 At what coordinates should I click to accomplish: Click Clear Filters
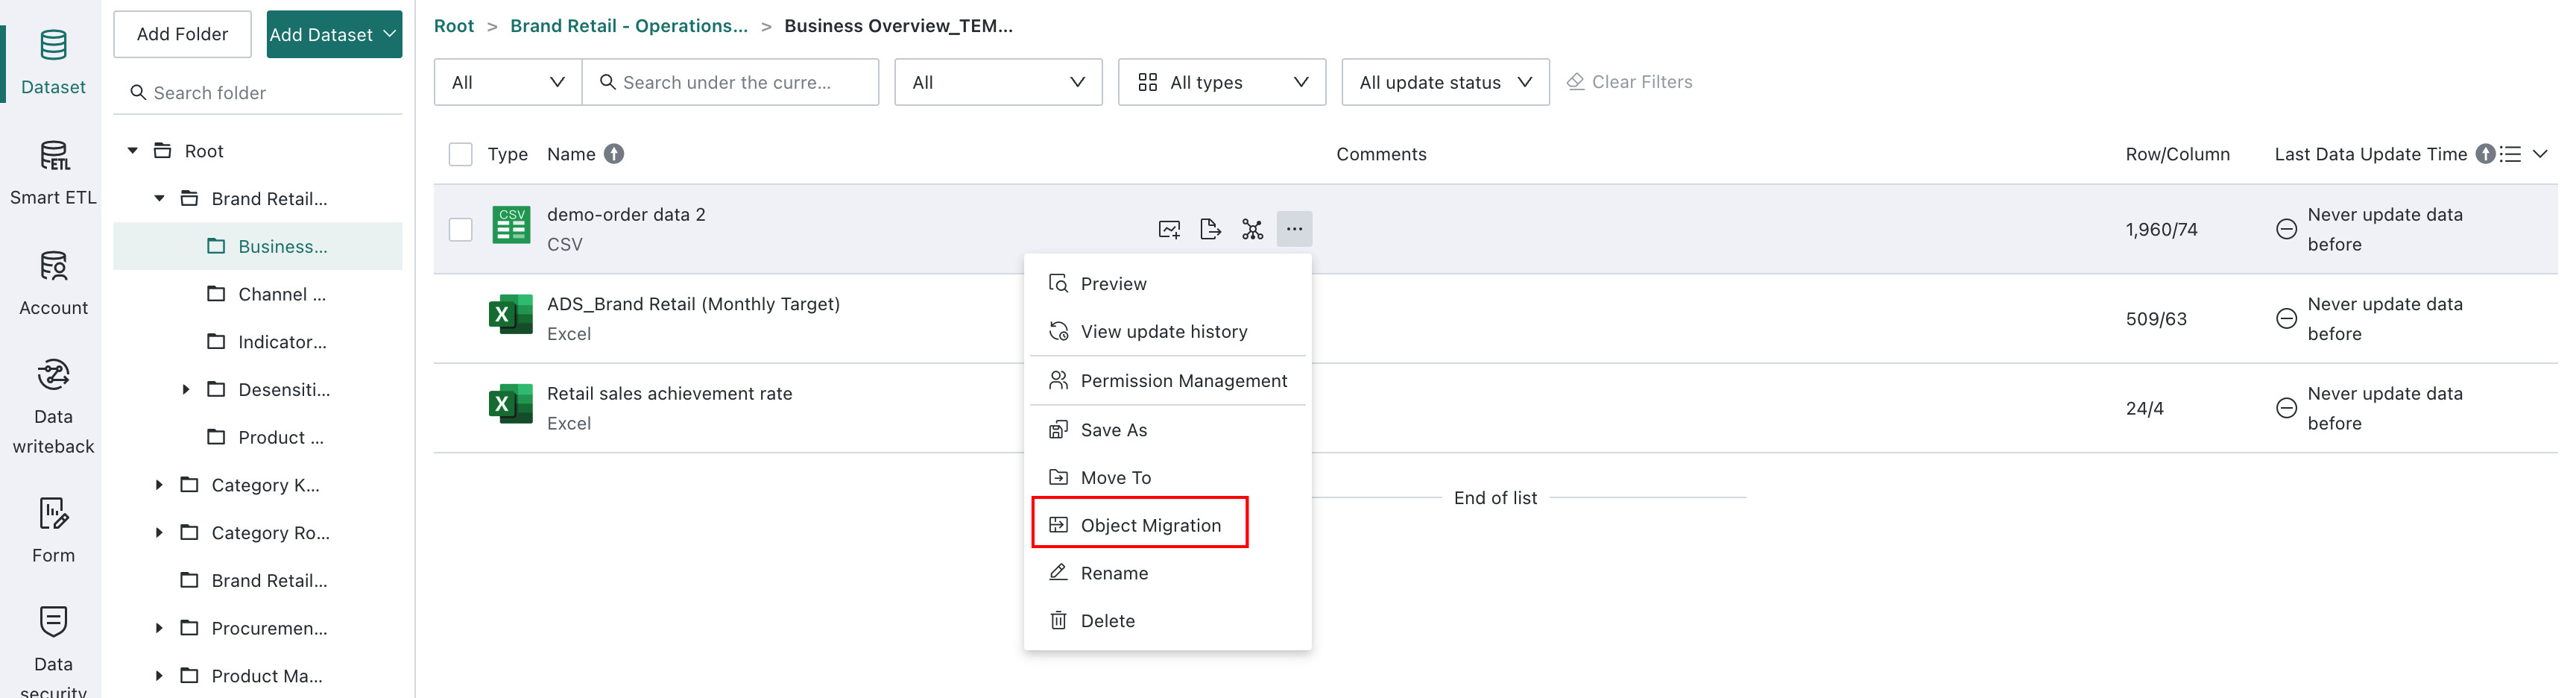(x=1629, y=82)
